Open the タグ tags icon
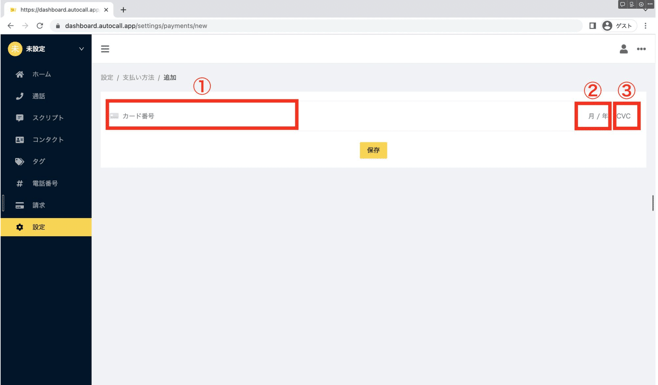The height and width of the screenshot is (385, 658). (x=19, y=162)
